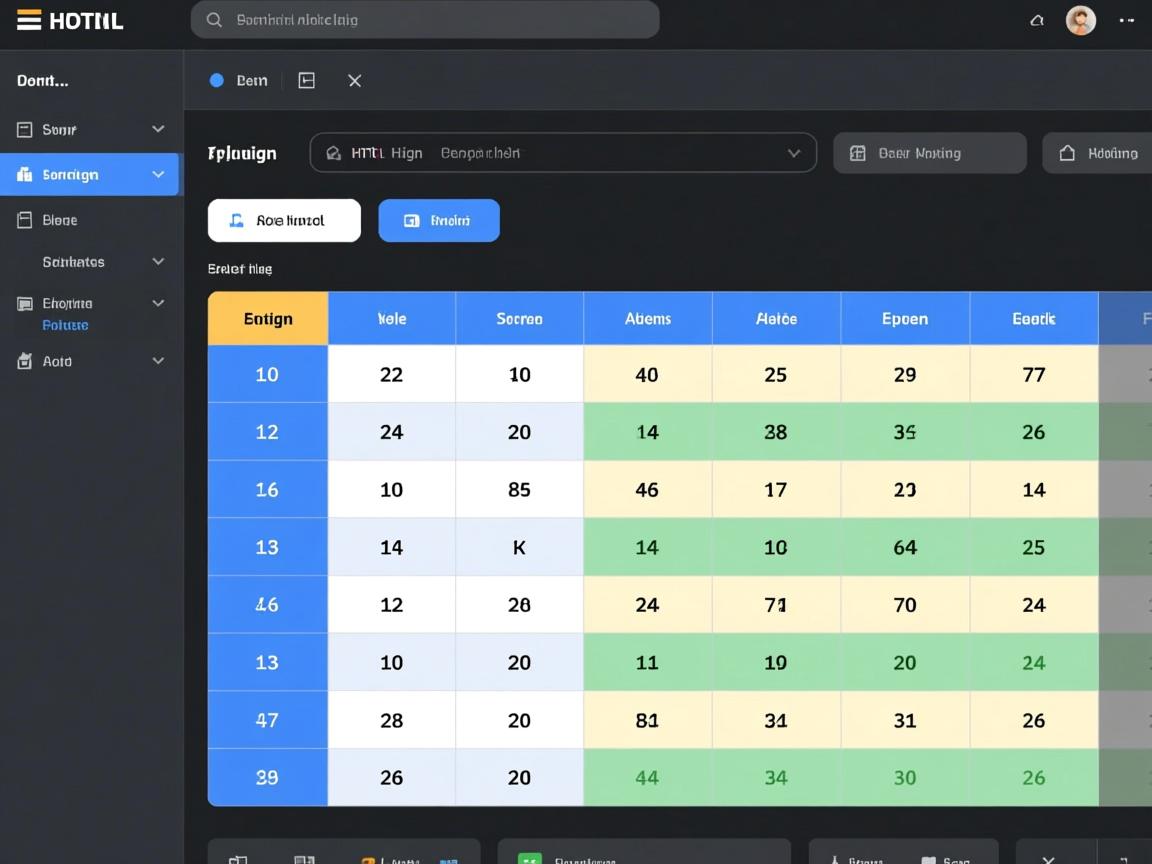
Task: Expand the Somr sidebar chevron
Action: (x=158, y=129)
